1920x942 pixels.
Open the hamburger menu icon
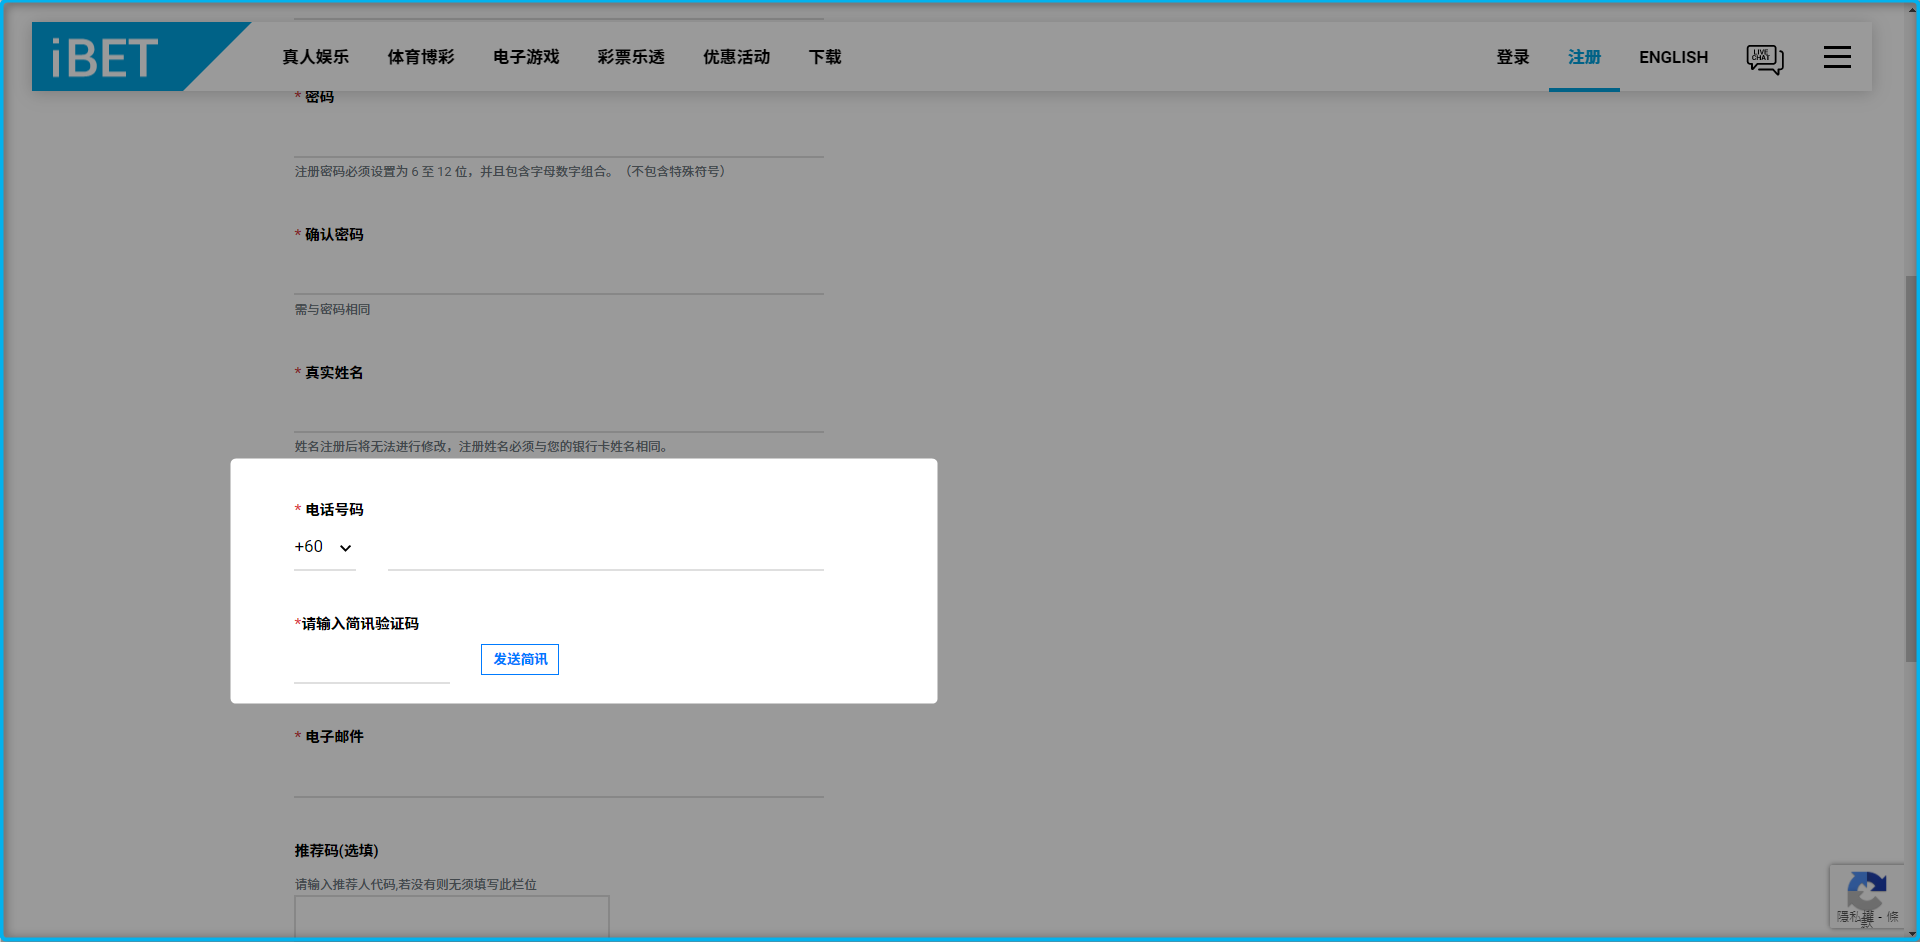pos(1837,57)
